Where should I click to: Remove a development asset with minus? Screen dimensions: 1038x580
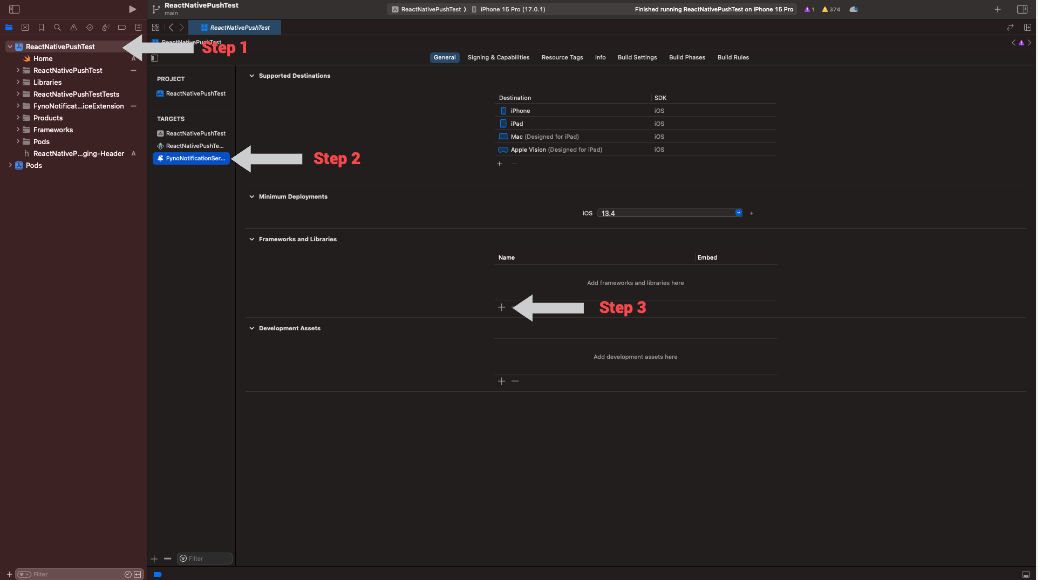point(515,381)
